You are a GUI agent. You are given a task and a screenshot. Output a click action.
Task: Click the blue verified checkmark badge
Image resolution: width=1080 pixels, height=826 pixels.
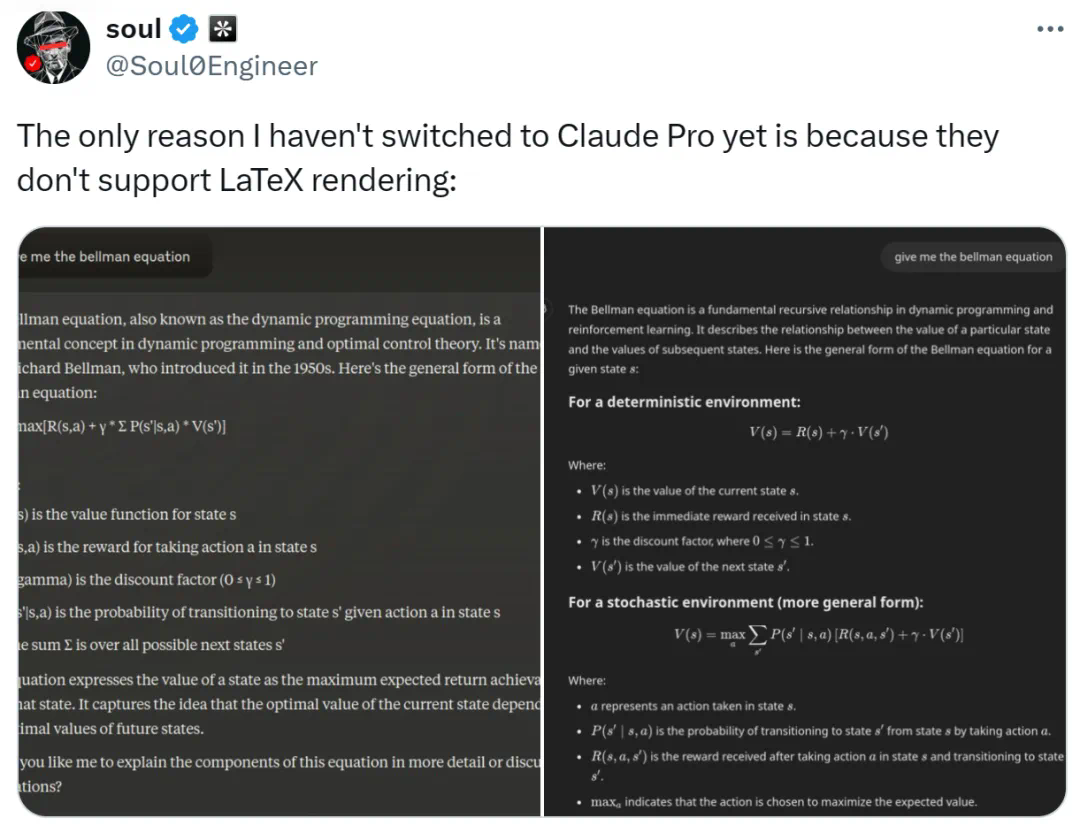[x=183, y=31]
